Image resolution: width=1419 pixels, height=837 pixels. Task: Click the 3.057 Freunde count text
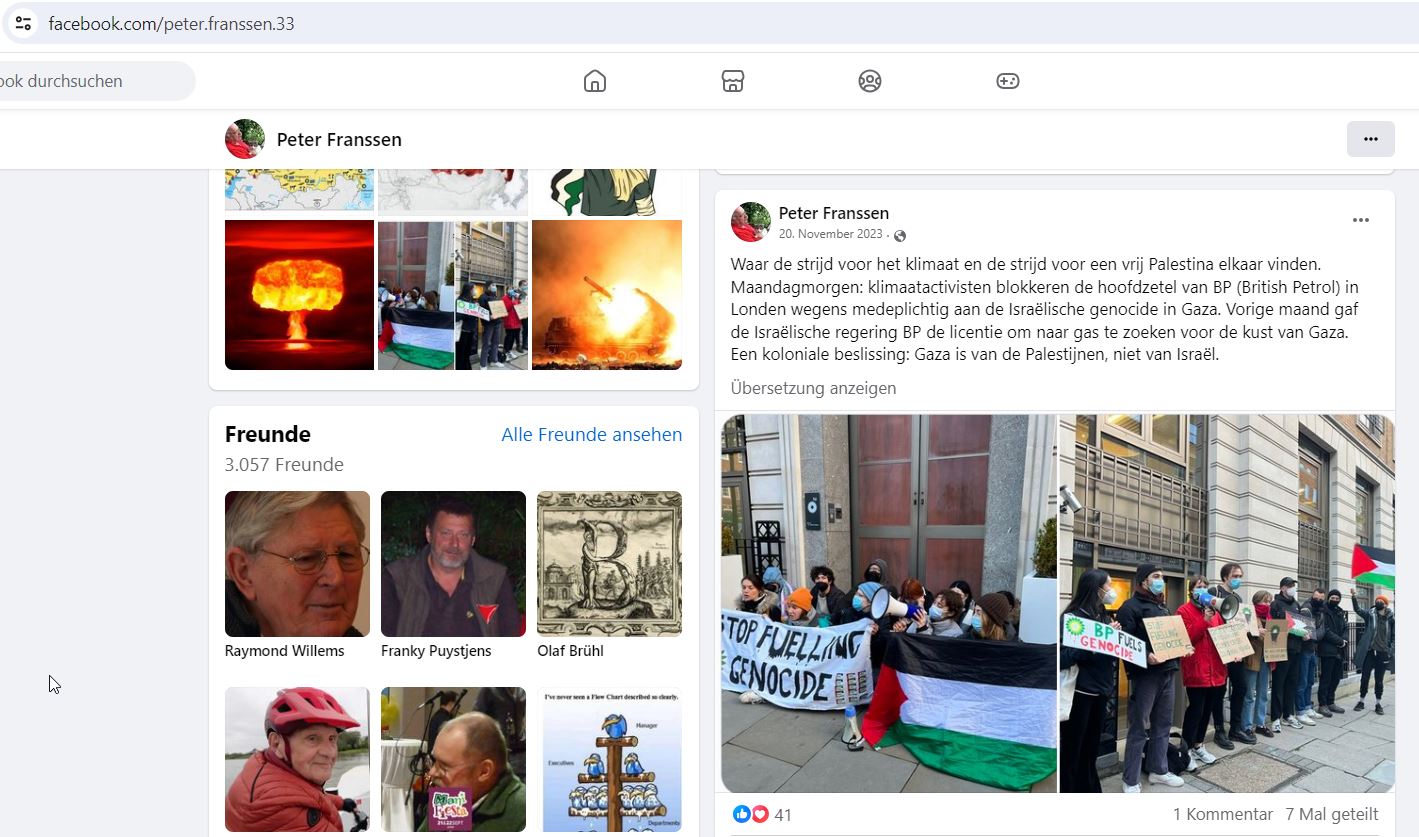284,465
